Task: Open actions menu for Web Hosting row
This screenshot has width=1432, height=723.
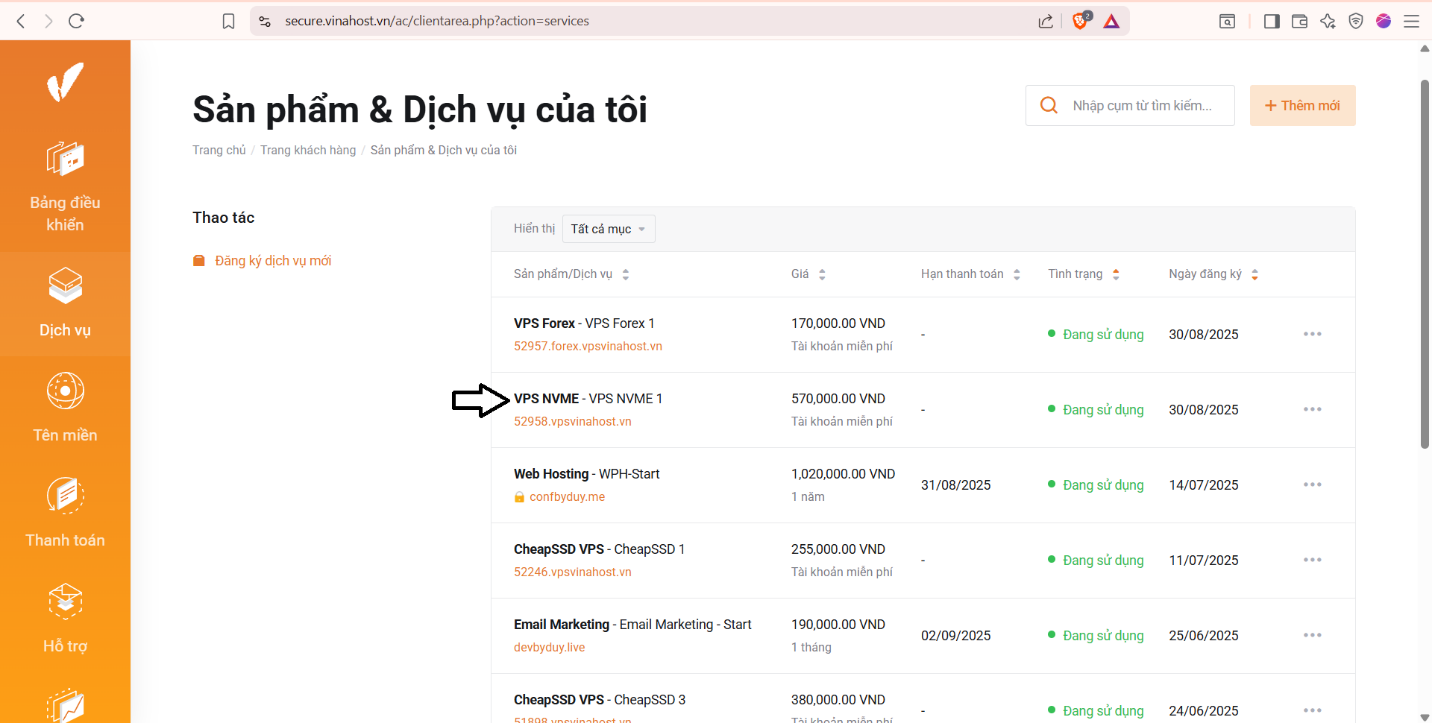Action: pos(1313,485)
